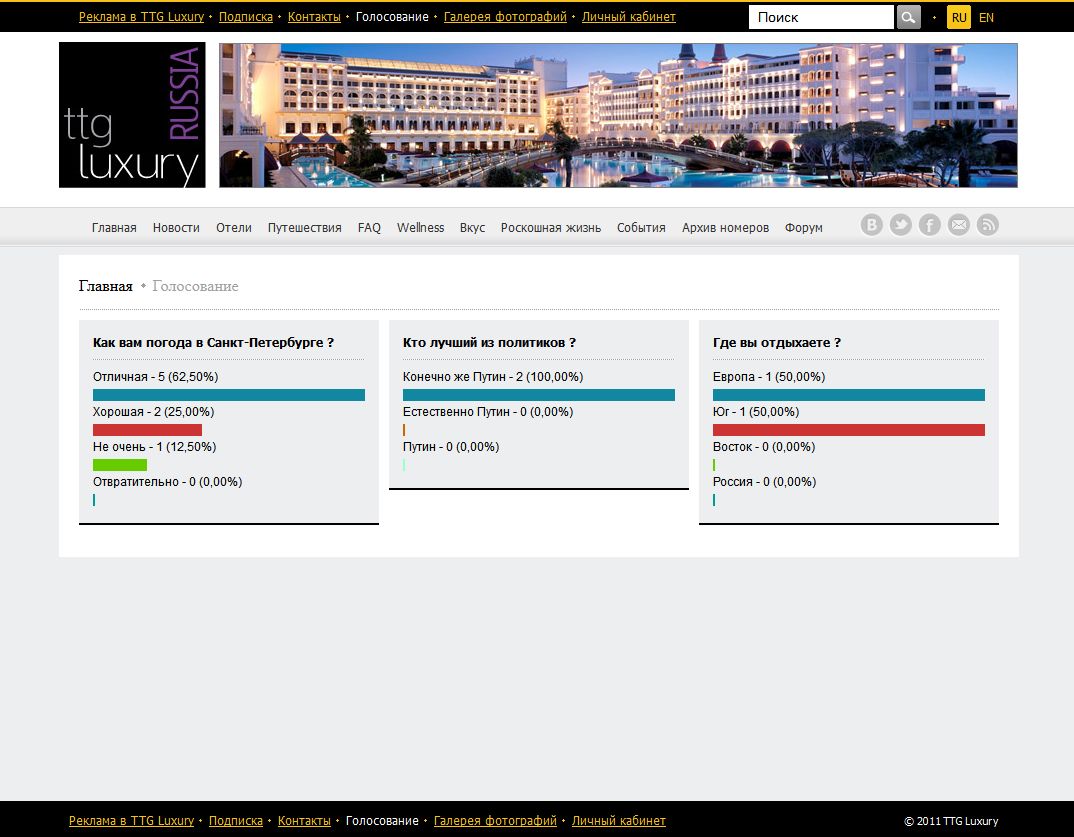Click the hotel banner image

[x=618, y=115]
